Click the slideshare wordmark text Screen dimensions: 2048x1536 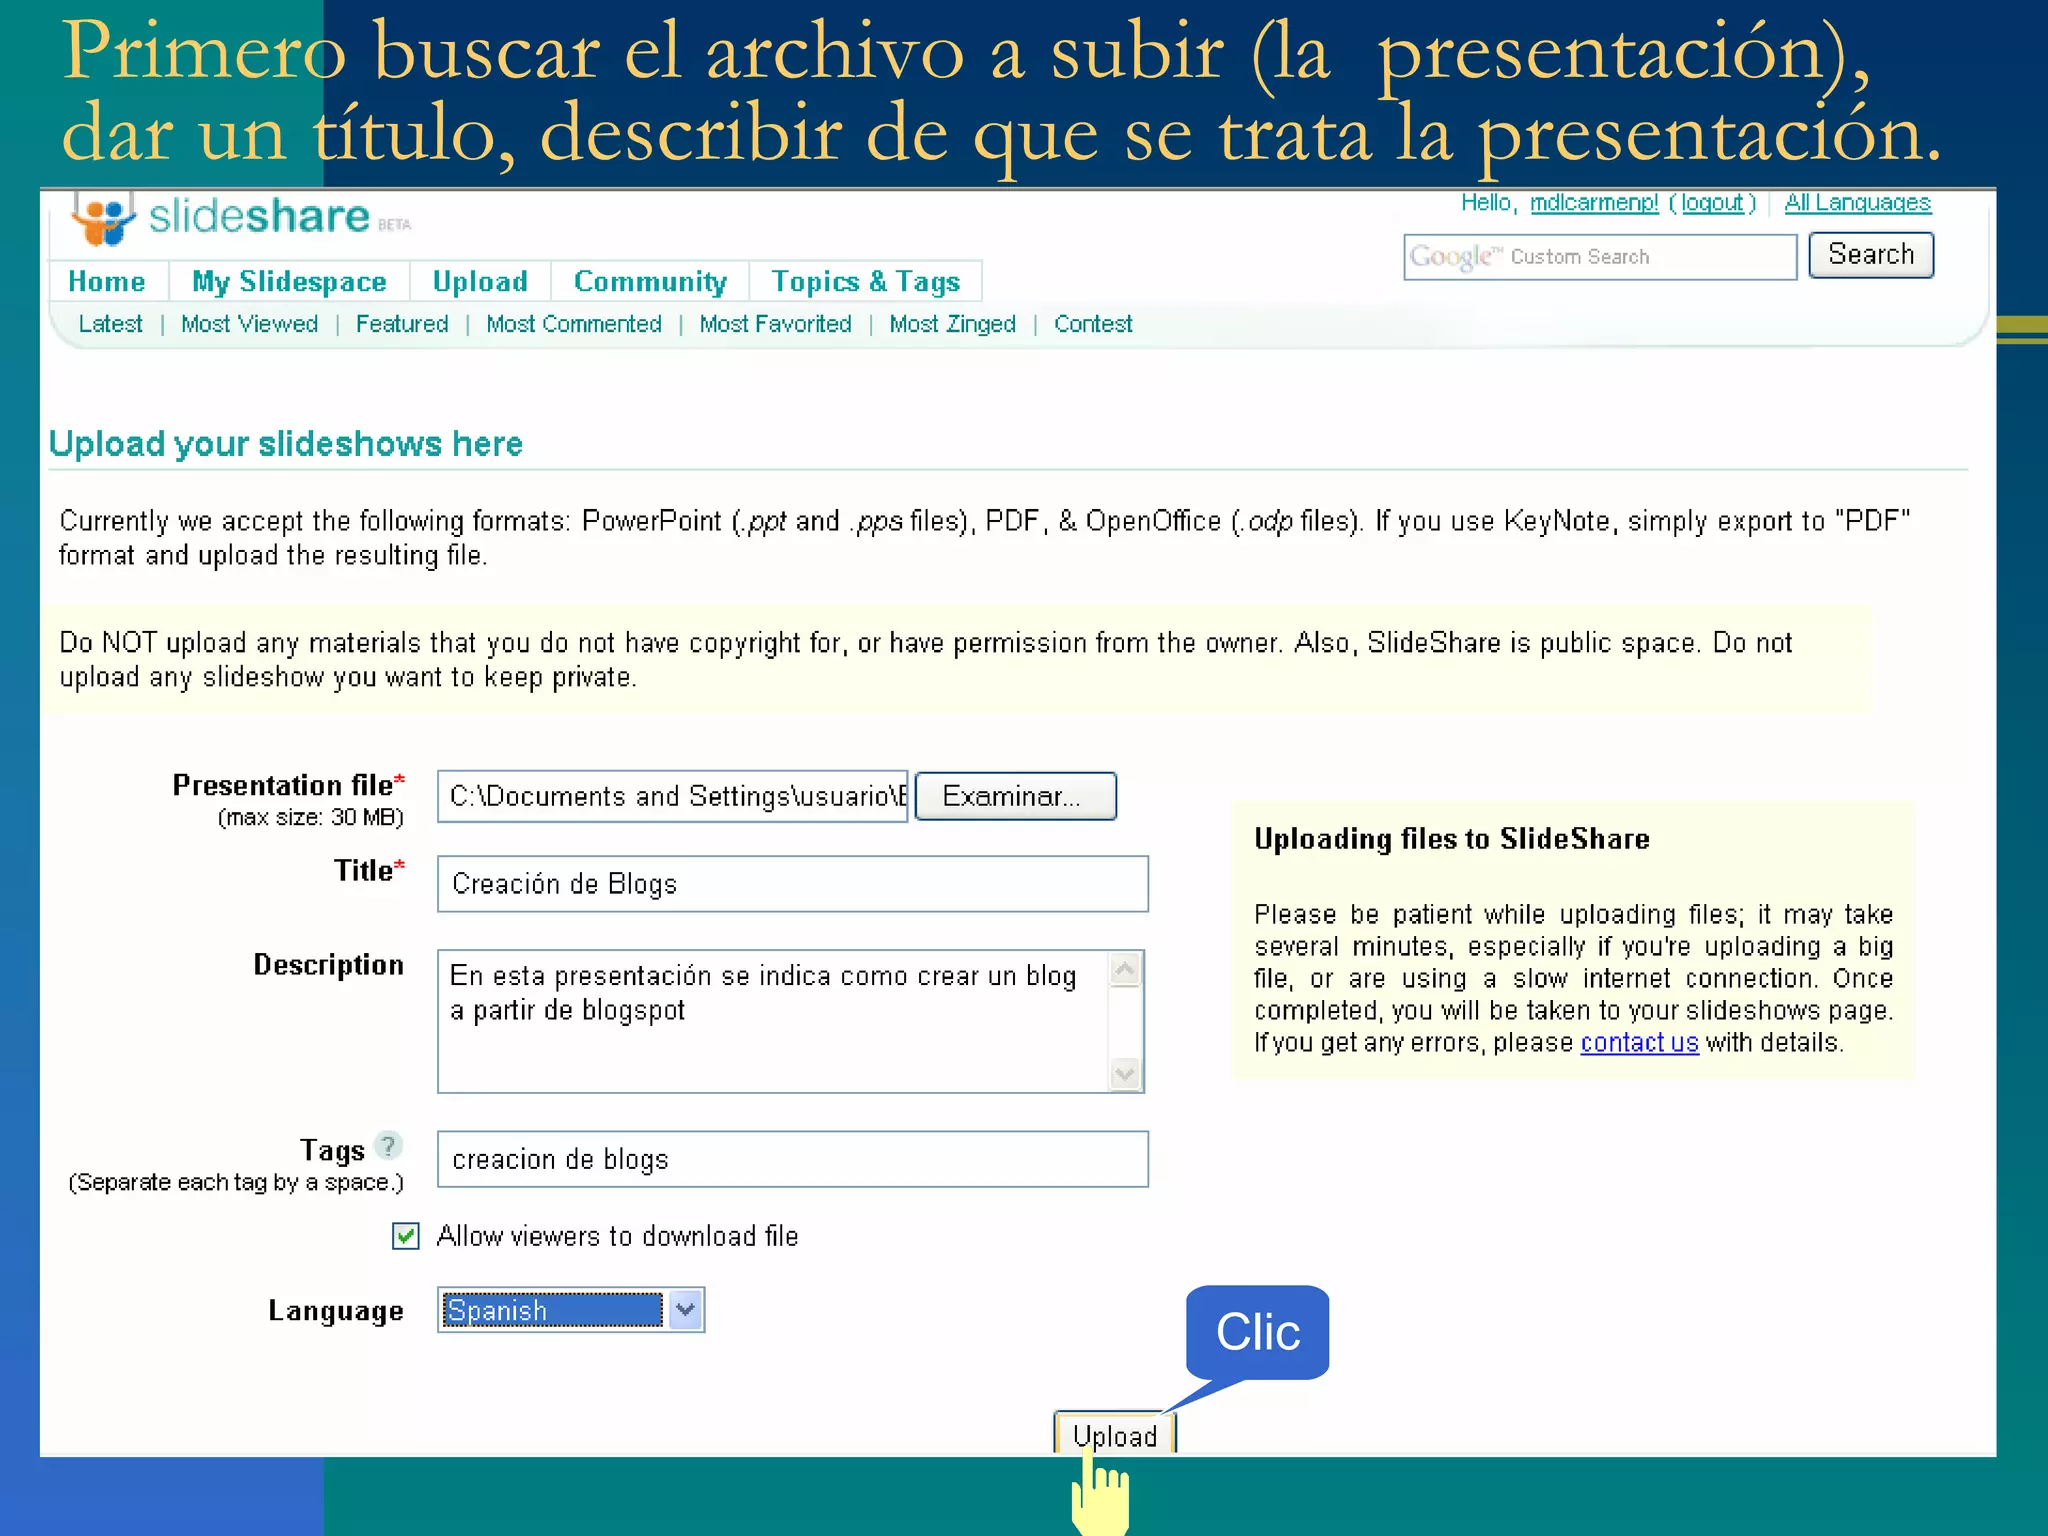[259, 217]
